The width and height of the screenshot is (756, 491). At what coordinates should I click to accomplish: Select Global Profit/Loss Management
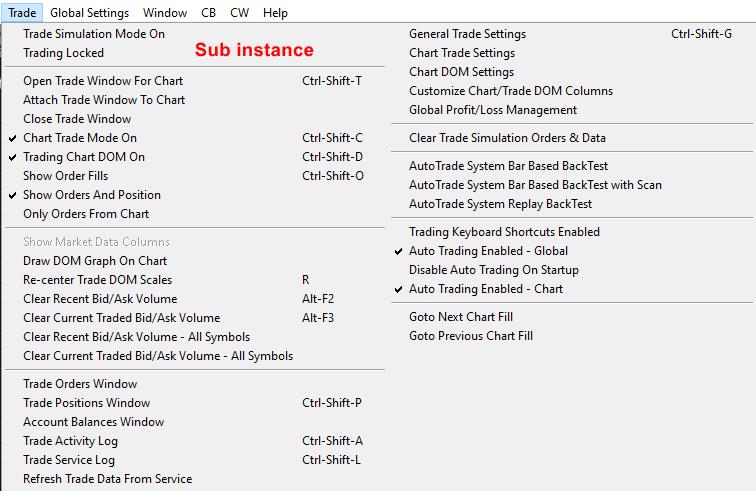493,110
